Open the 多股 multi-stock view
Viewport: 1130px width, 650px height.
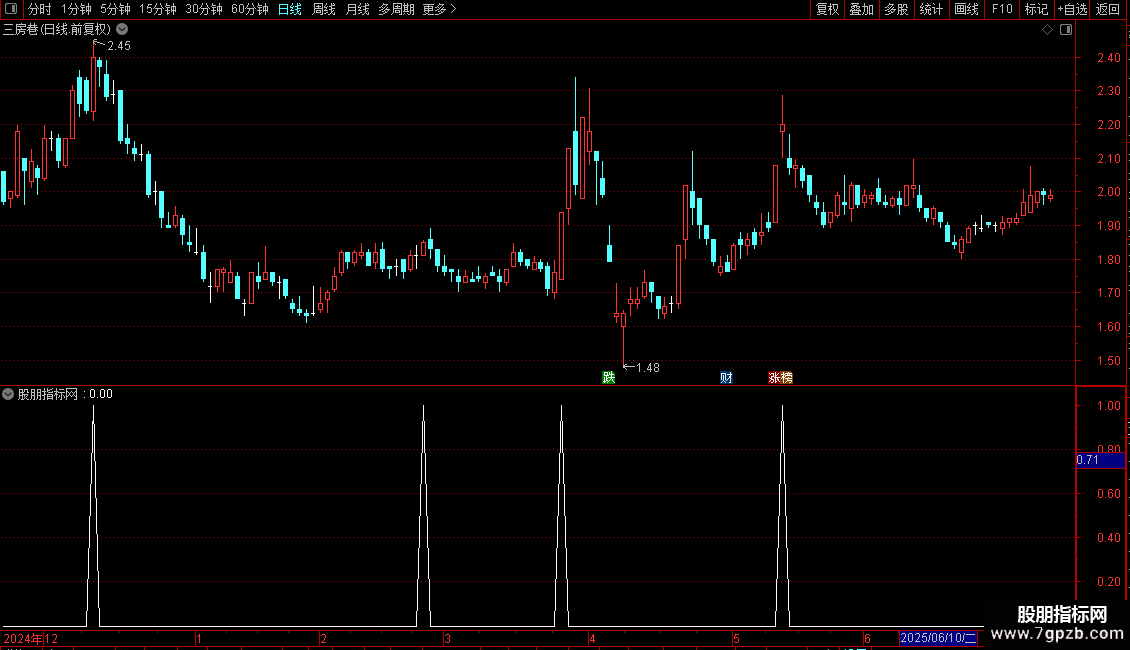pos(897,9)
